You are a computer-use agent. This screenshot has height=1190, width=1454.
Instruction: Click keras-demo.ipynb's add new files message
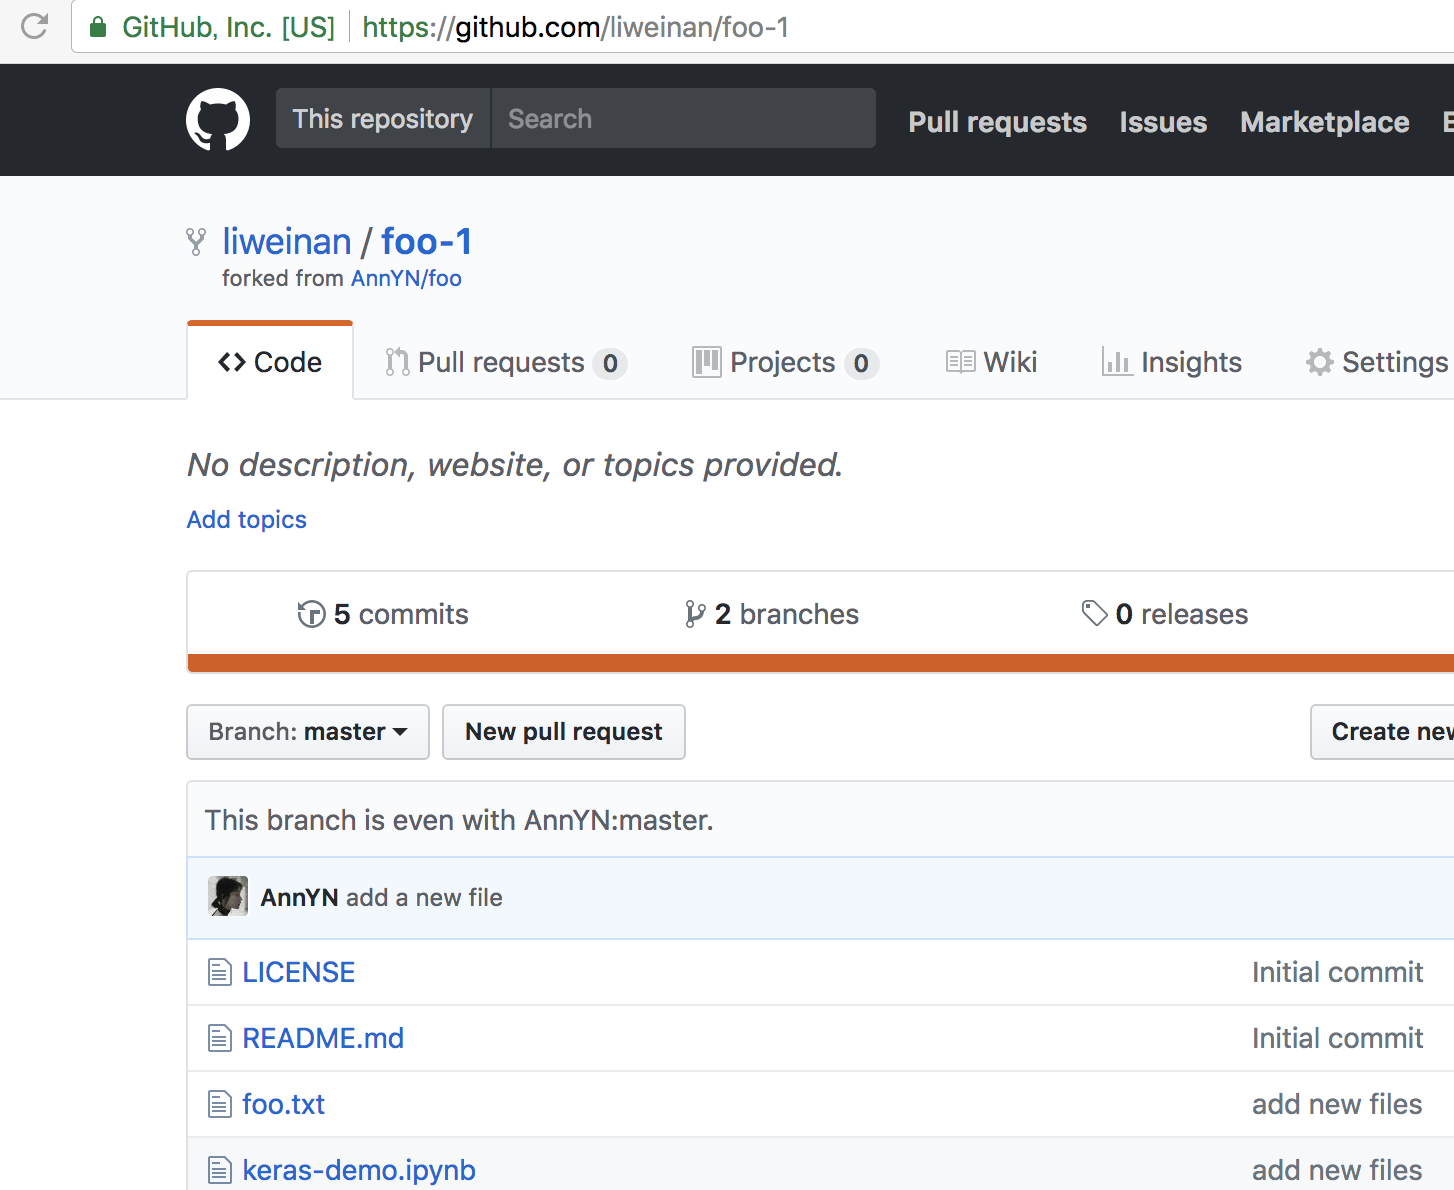[1337, 1170]
